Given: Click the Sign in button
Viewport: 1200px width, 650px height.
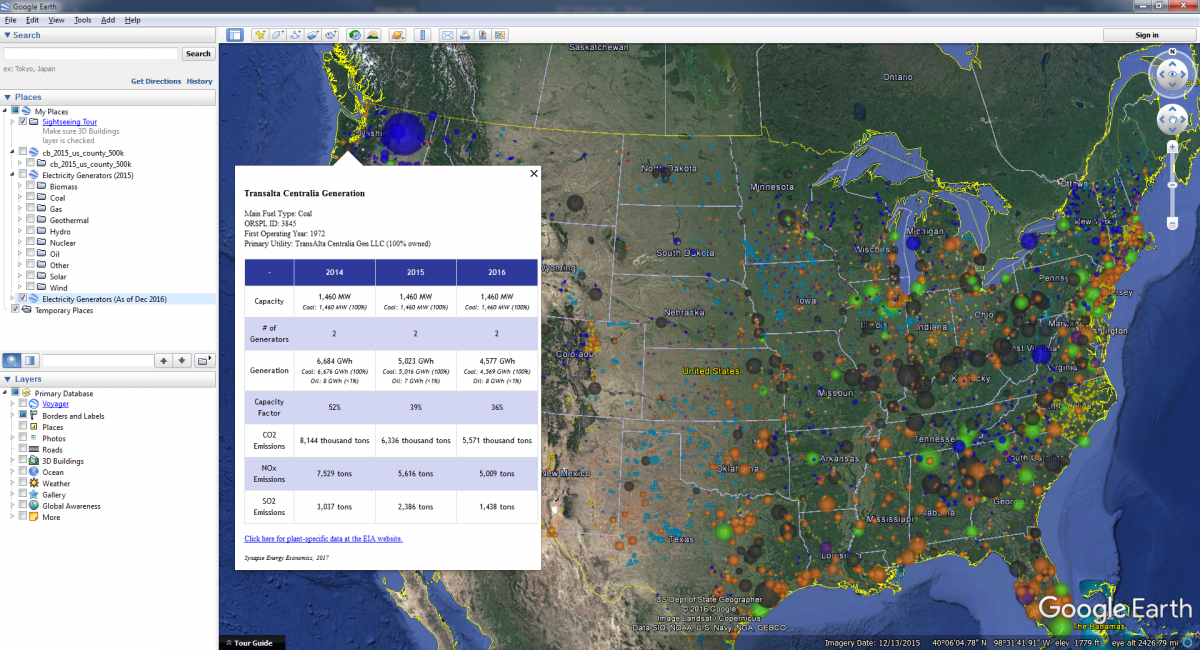Looking at the screenshot, I should coord(1147,35).
